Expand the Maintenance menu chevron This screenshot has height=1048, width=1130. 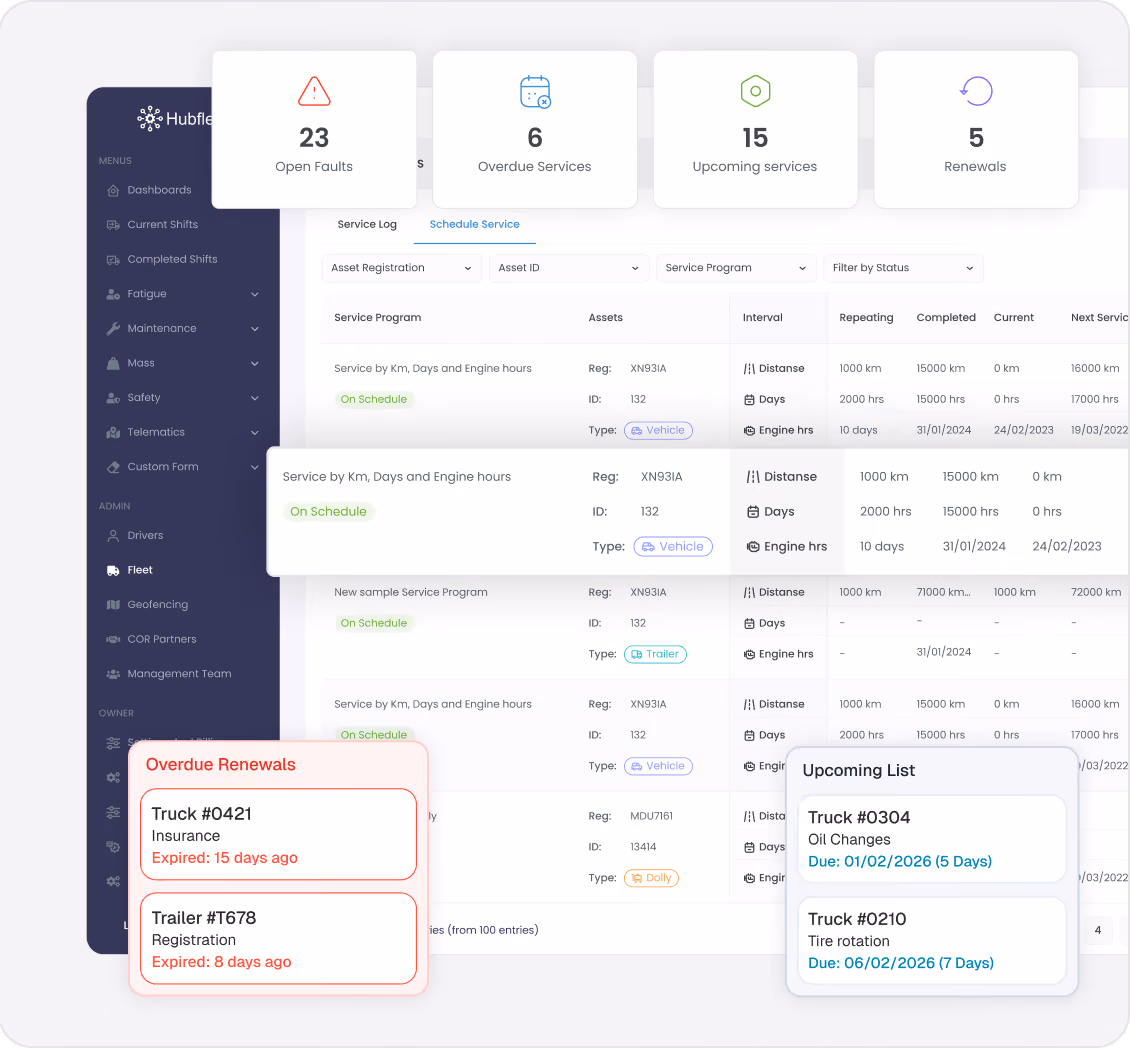coord(254,329)
